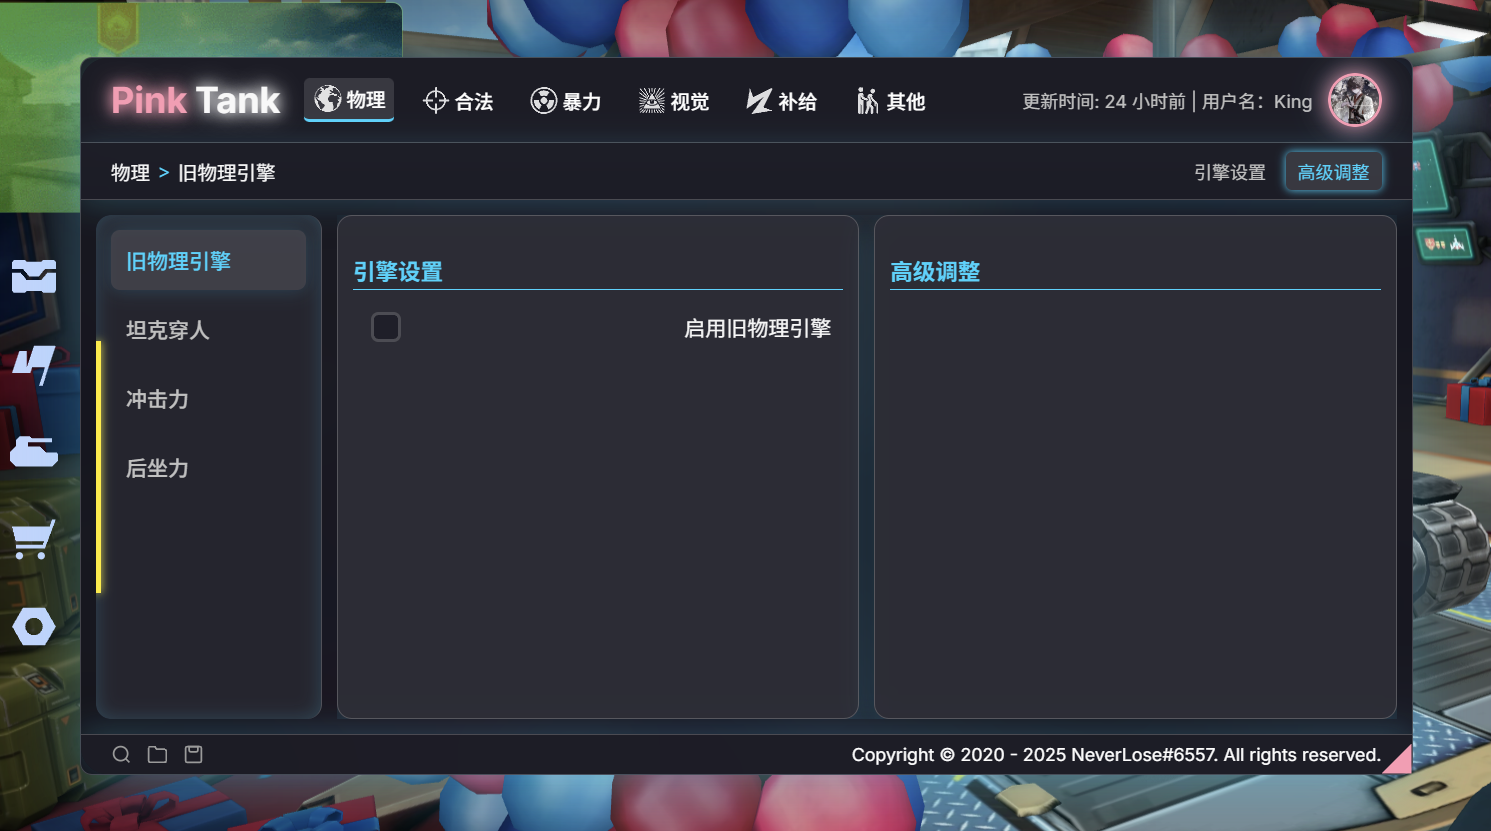Viewport: 1491px width, 831px height.
Task: Click King's avatar picture at top right
Action: coord(1355,100)
